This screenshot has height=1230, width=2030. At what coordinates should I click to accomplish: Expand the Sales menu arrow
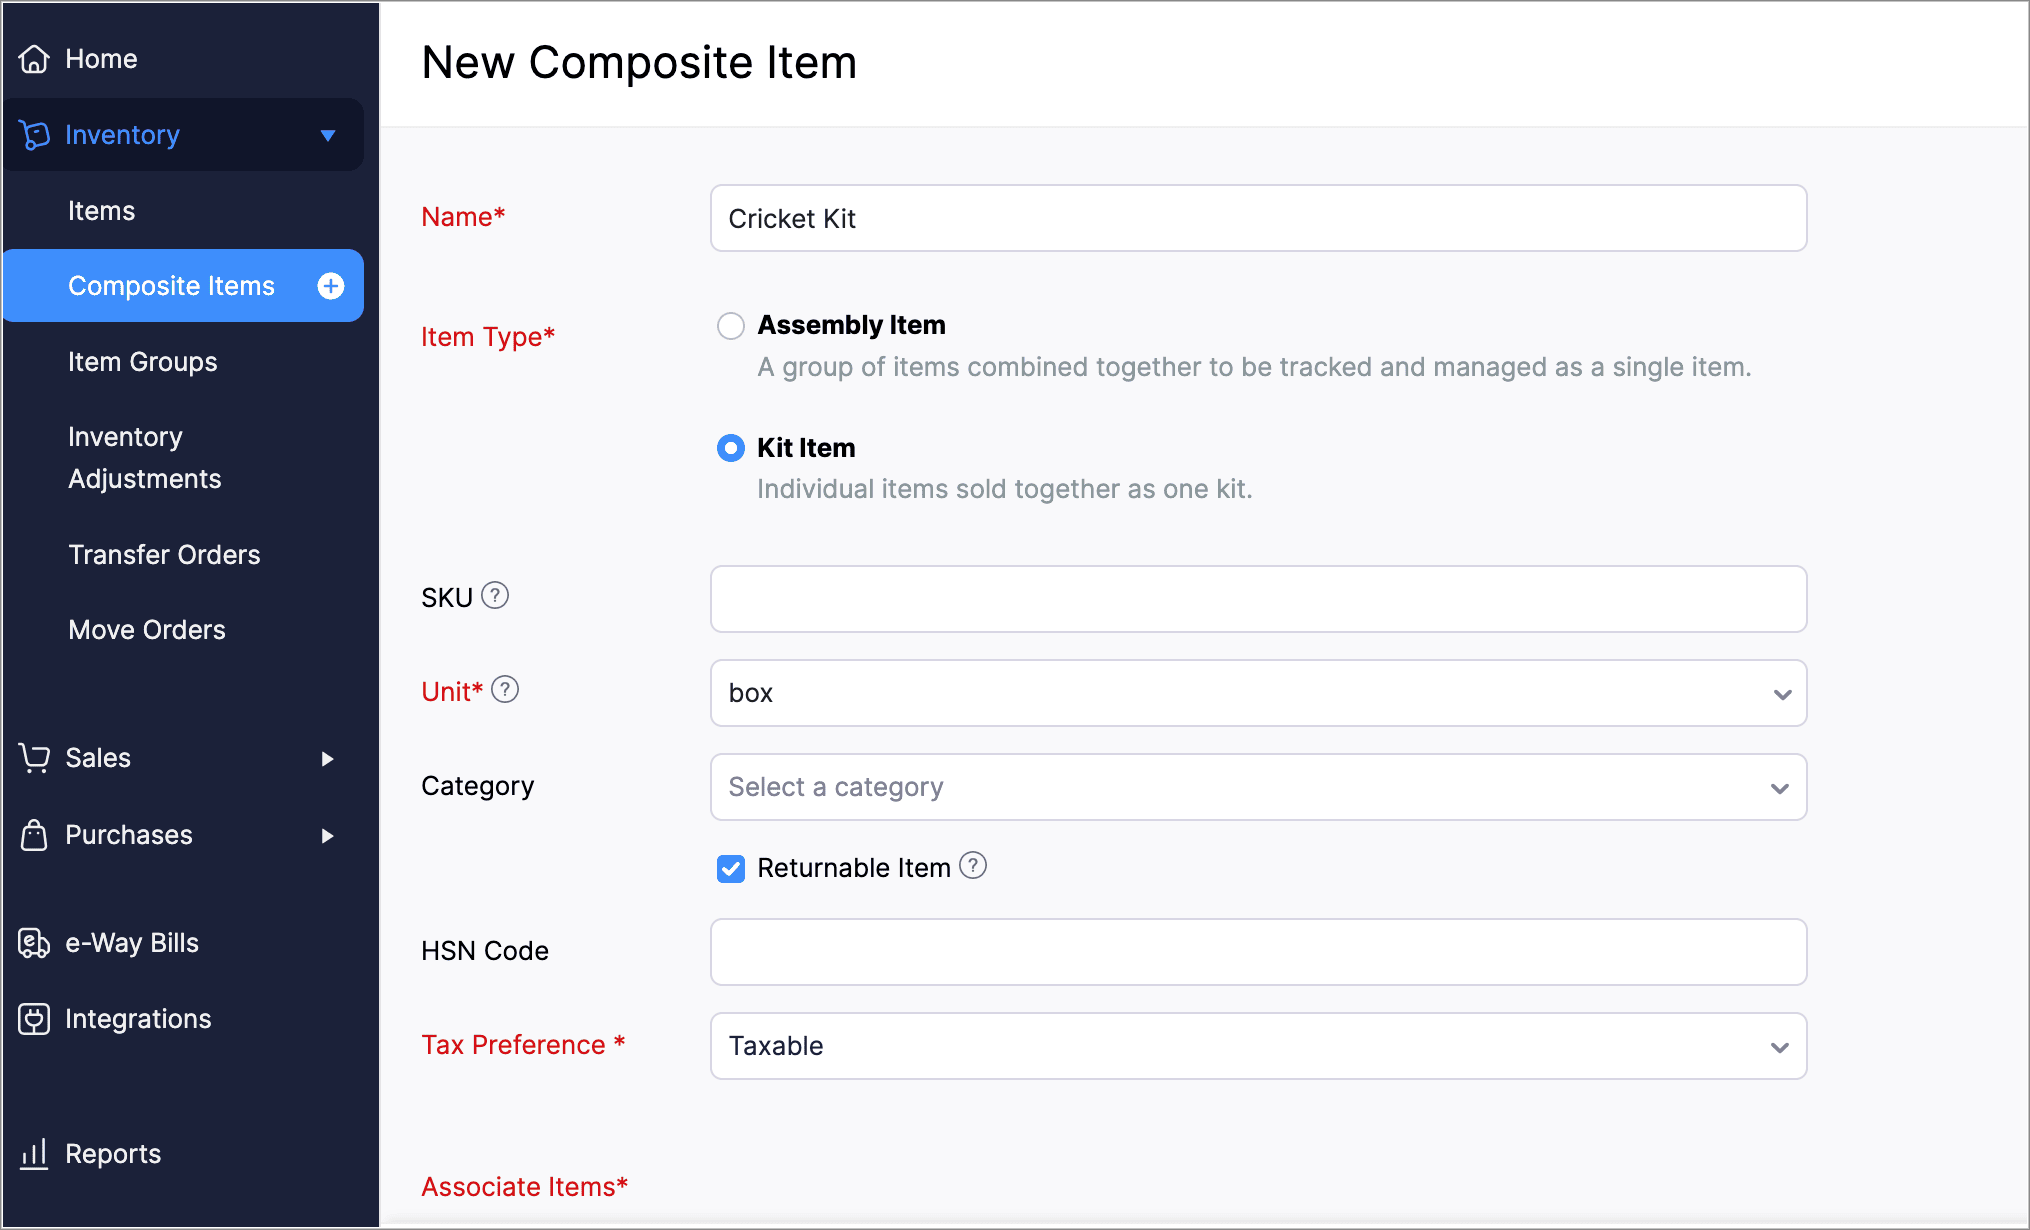click(327, 758)
